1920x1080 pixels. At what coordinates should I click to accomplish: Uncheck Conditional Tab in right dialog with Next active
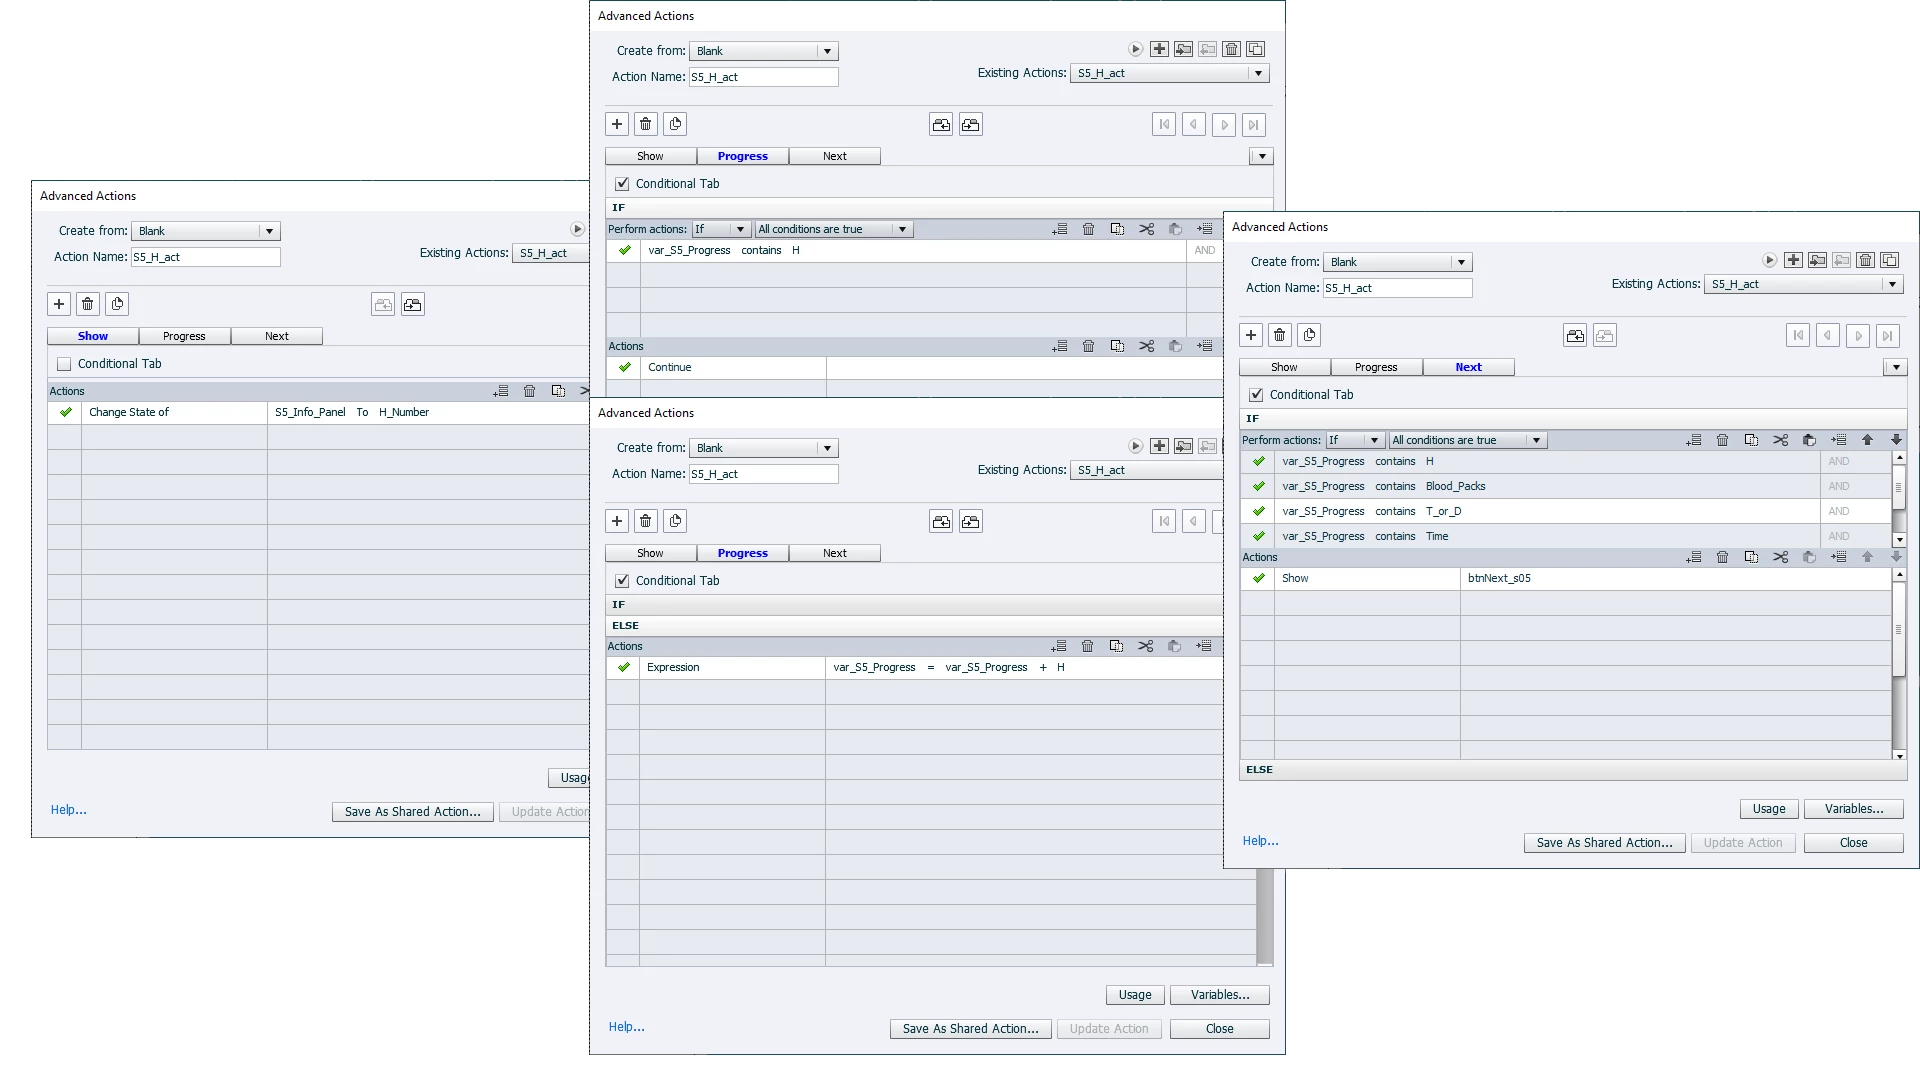pyautogui.click(x=1256, y=395)
